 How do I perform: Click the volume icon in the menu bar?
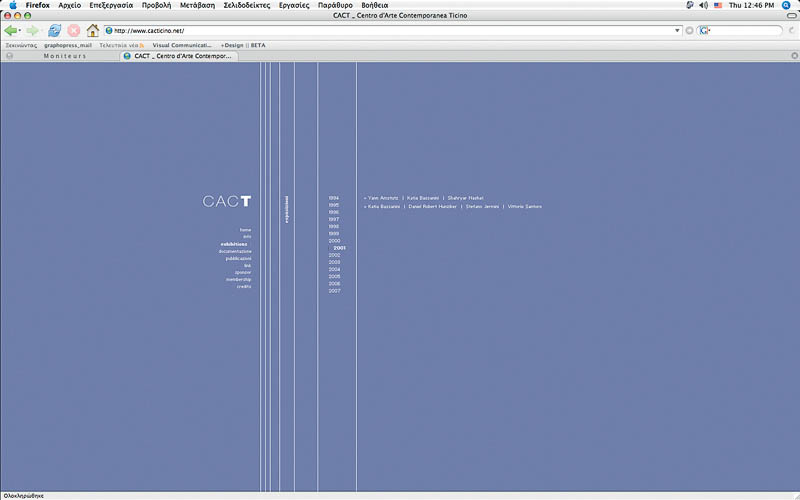coord(704,5)
